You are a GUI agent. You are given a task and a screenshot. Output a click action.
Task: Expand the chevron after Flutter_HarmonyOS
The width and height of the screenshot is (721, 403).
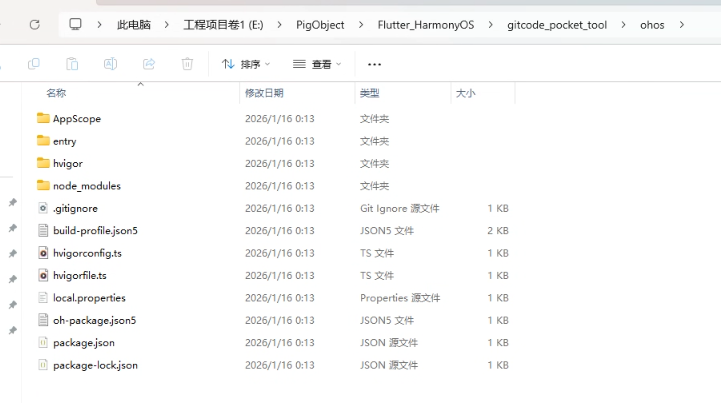click(490, 25)
